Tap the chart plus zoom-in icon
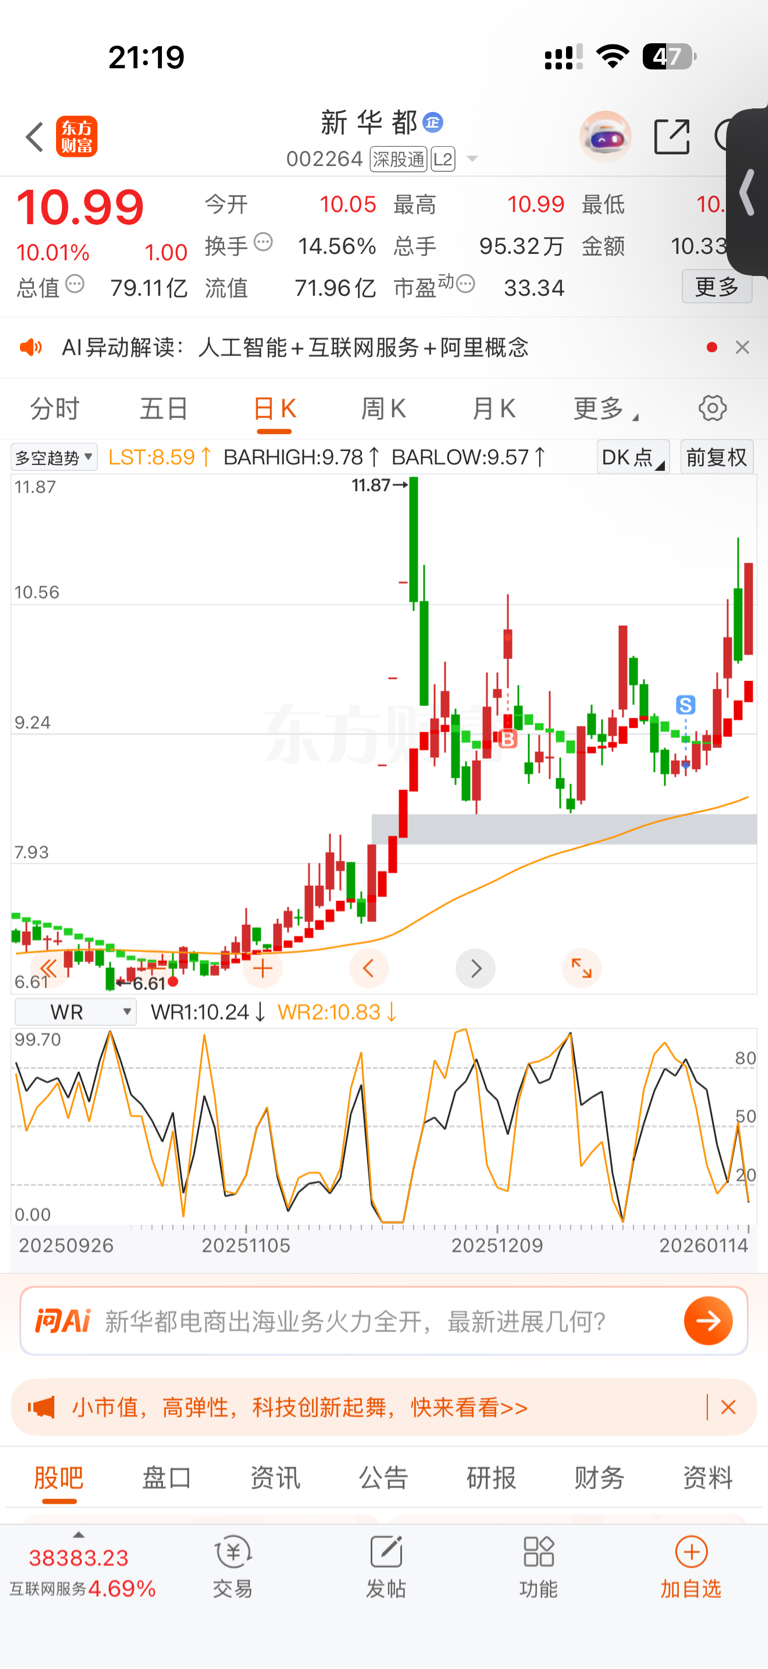This screenshot has width=768, height=1669. pyautogui.click(x=262, y=968)
